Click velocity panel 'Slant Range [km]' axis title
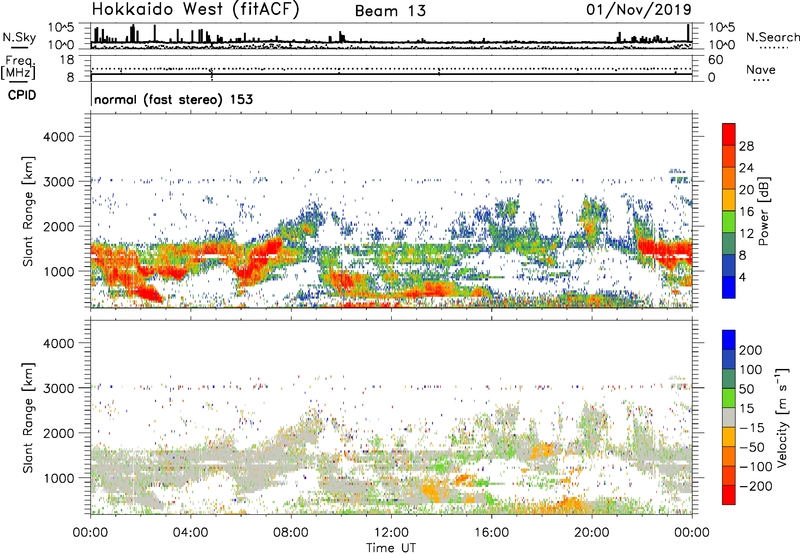 [x=28, y=417]
